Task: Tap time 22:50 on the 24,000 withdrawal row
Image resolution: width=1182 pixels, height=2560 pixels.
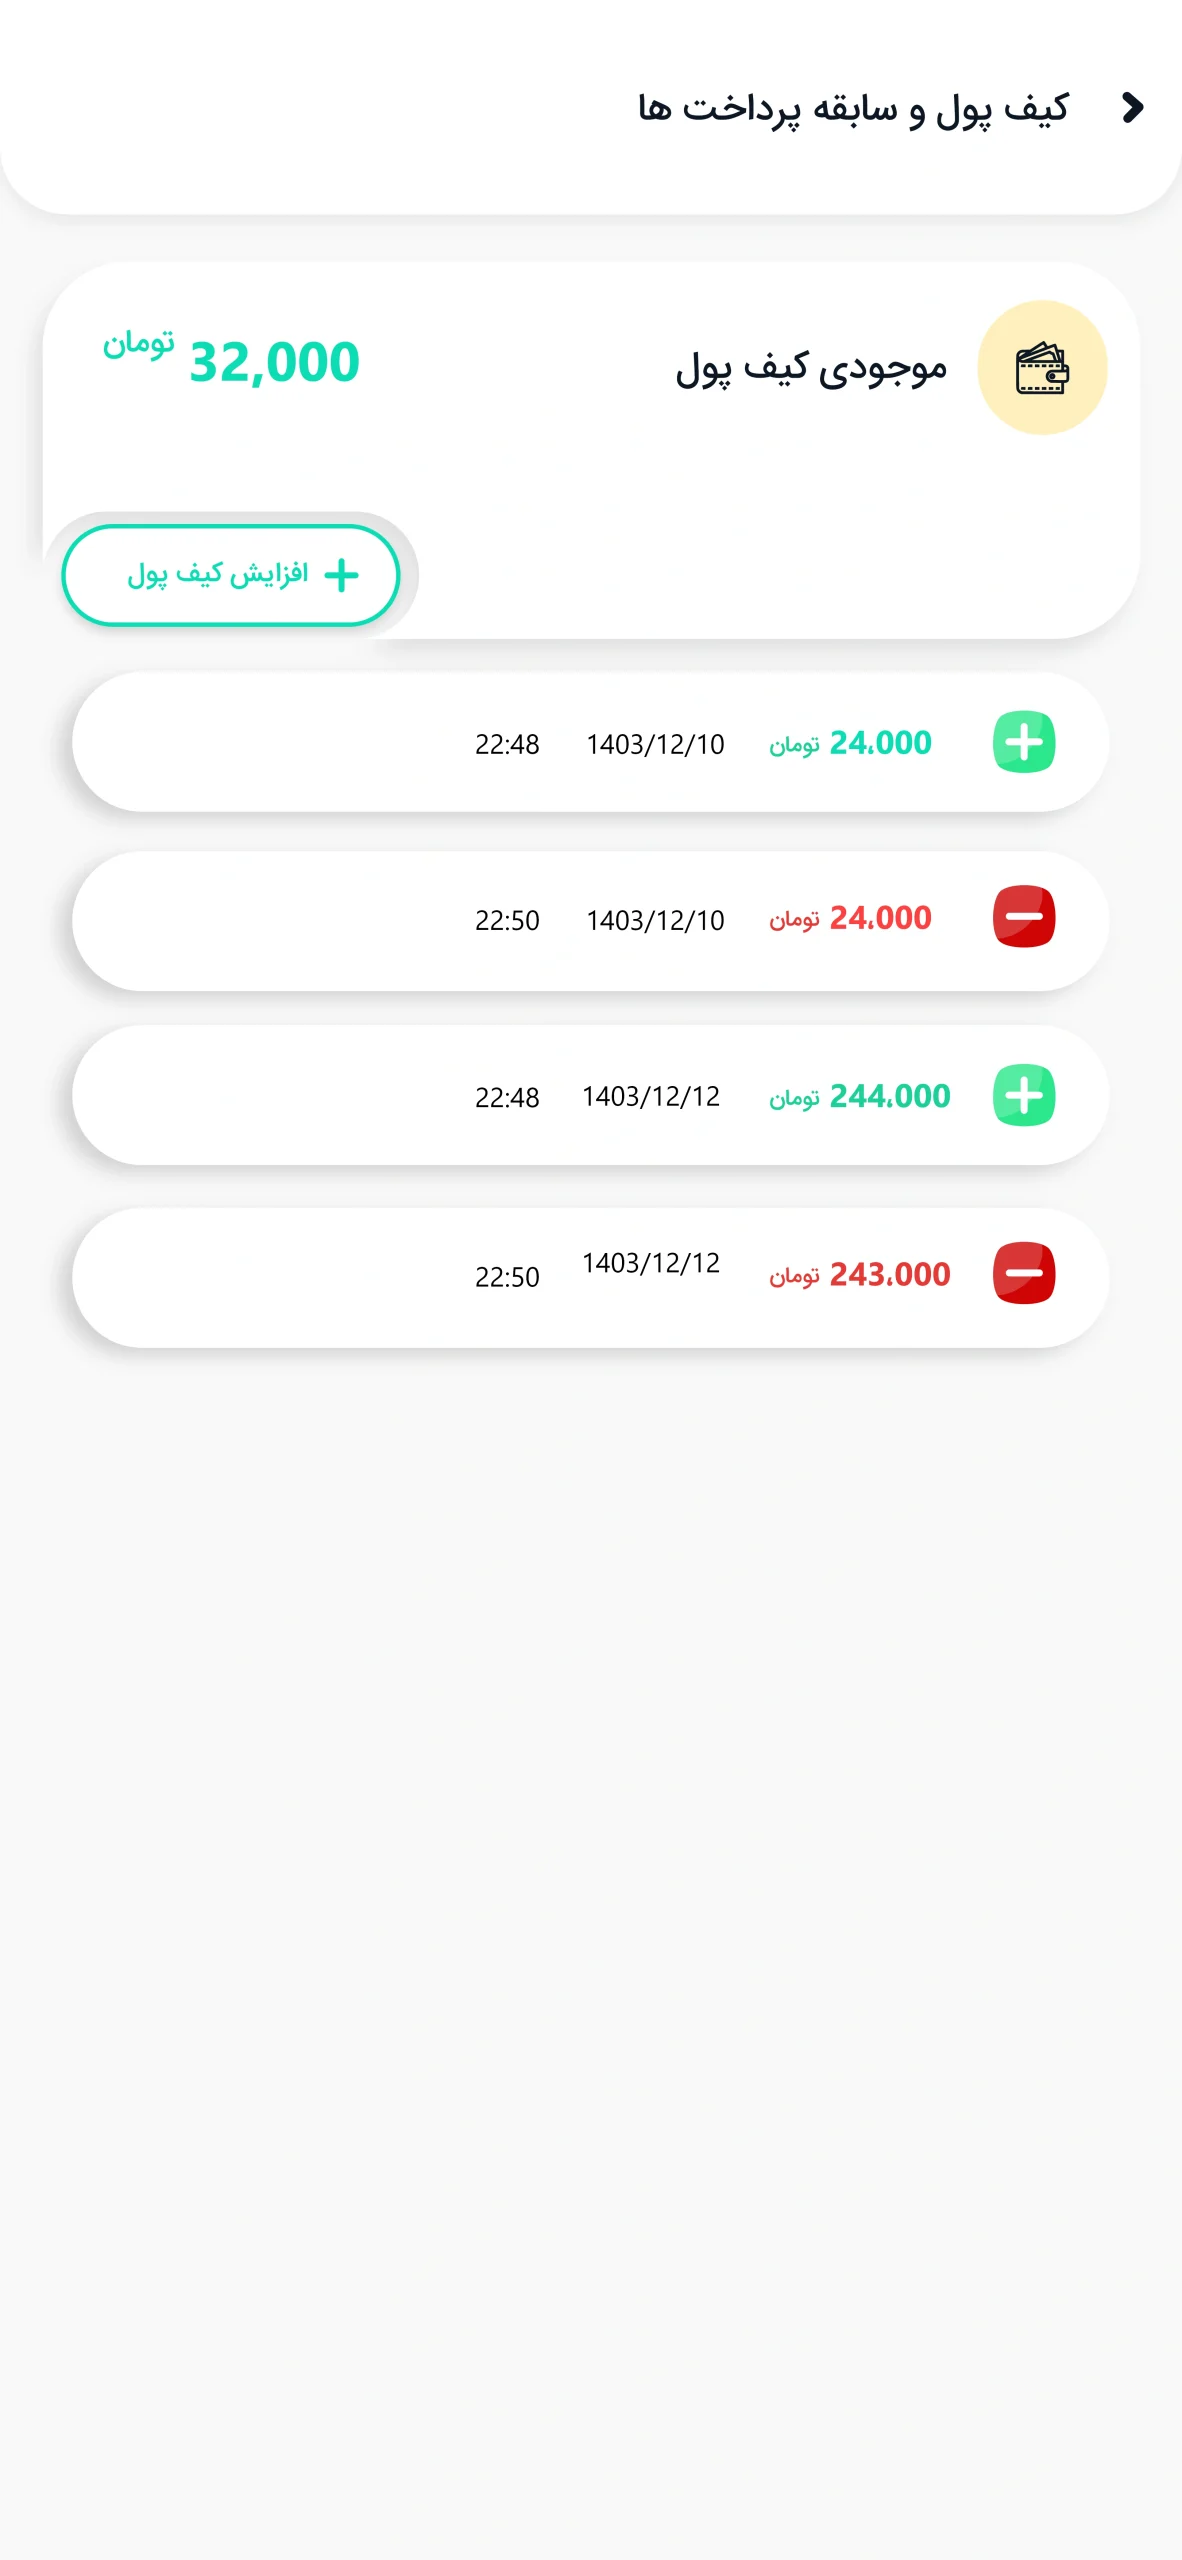Action: 507,920
